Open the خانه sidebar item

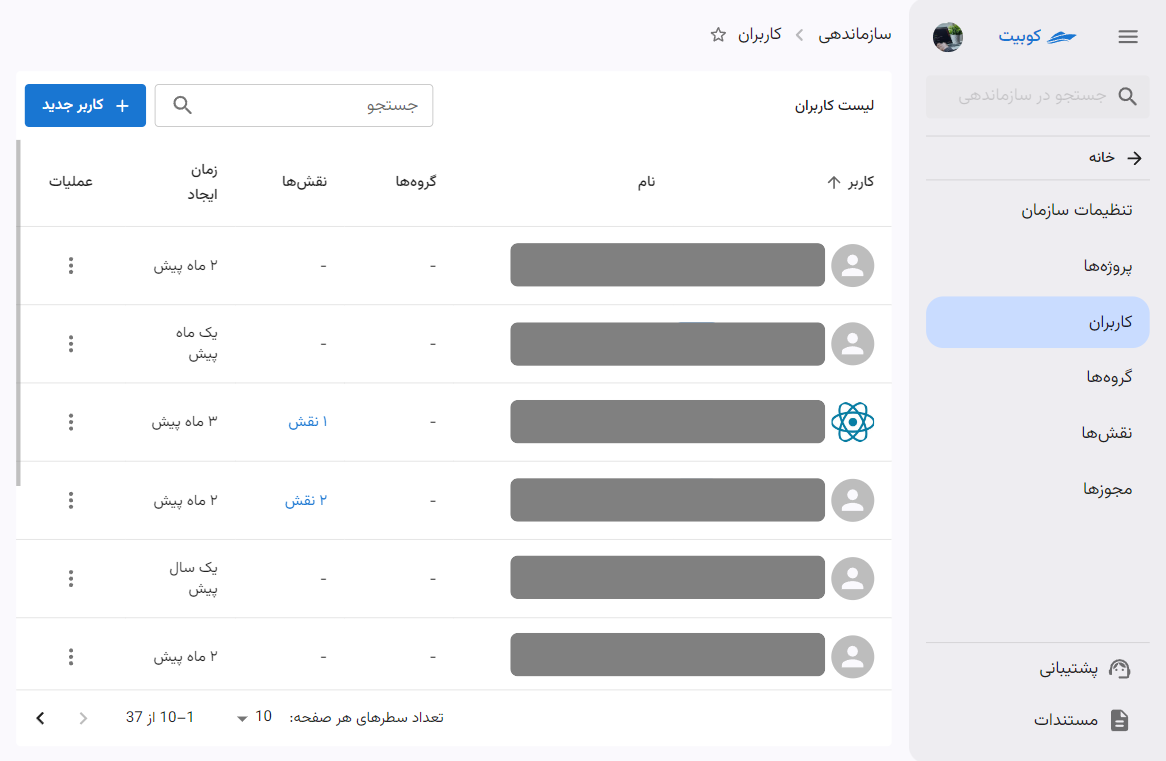(1037, 158)
